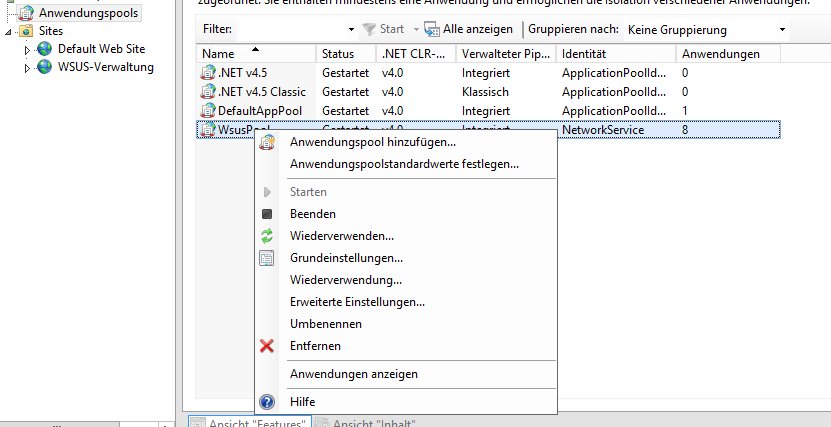Expand Default Web Site node
This screenshot has height=427, width=831.
28,50
